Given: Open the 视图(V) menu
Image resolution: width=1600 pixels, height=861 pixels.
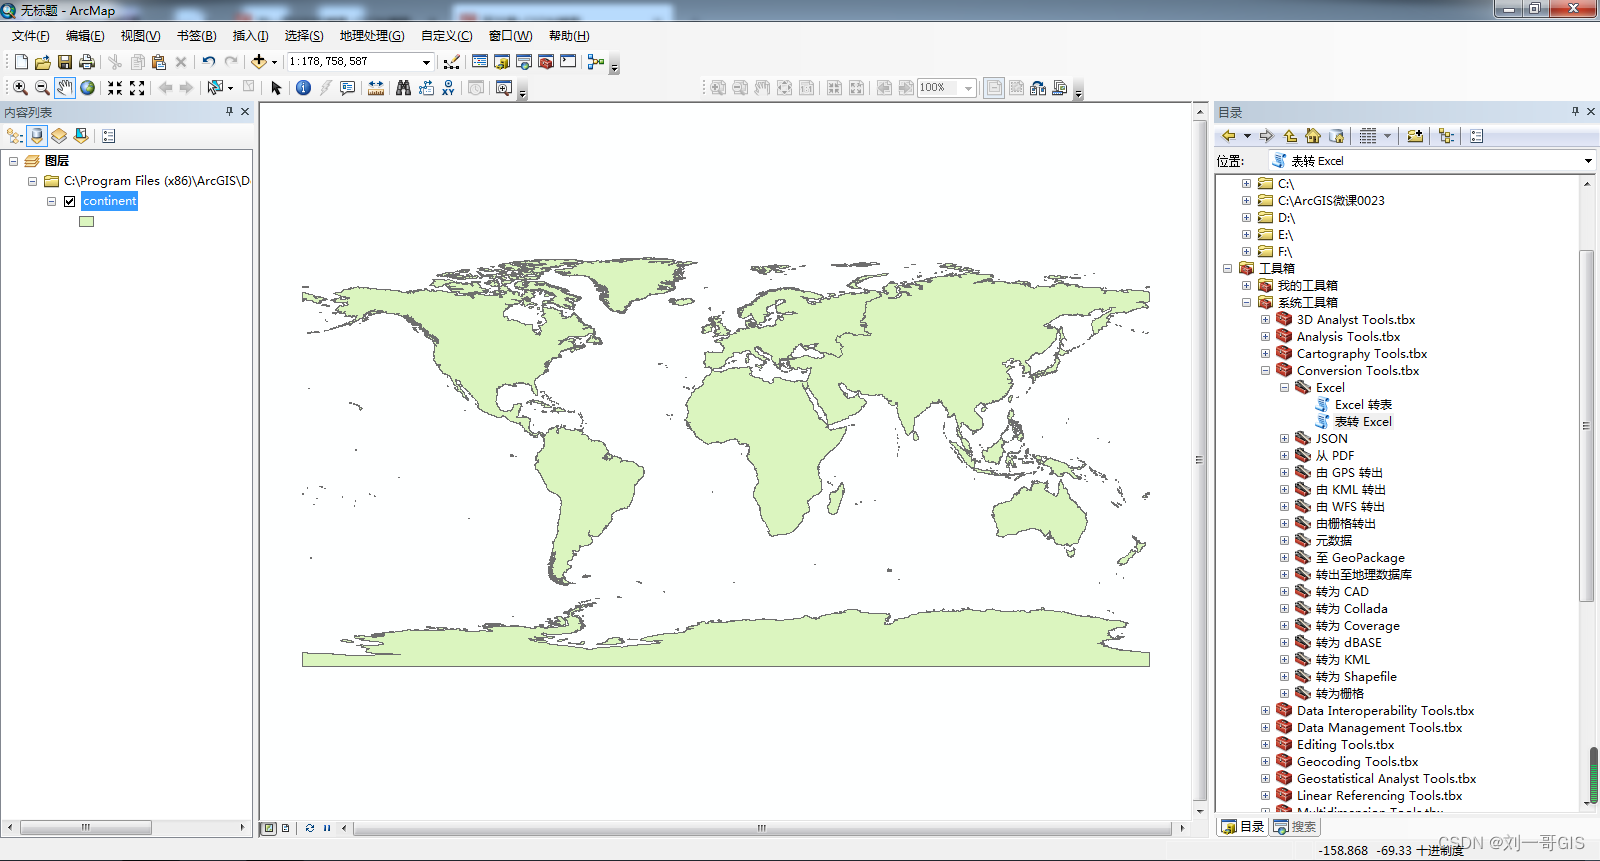Looking at the screenshot, I should pos(140,36).
